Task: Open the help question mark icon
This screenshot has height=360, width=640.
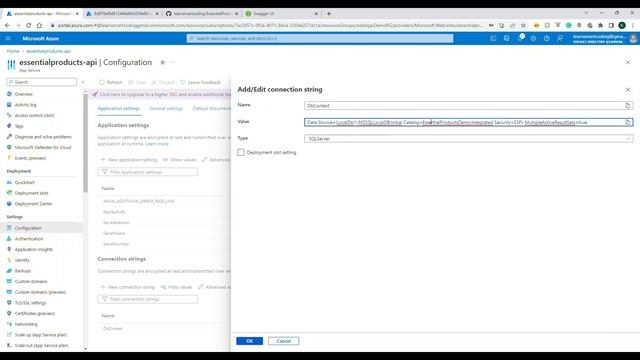Action: point(547,38)
